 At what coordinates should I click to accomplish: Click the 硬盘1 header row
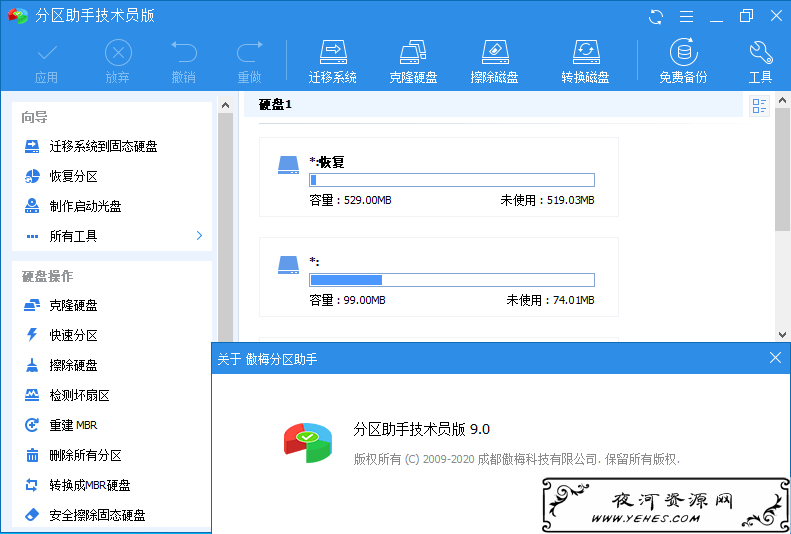tap(493, 105)
